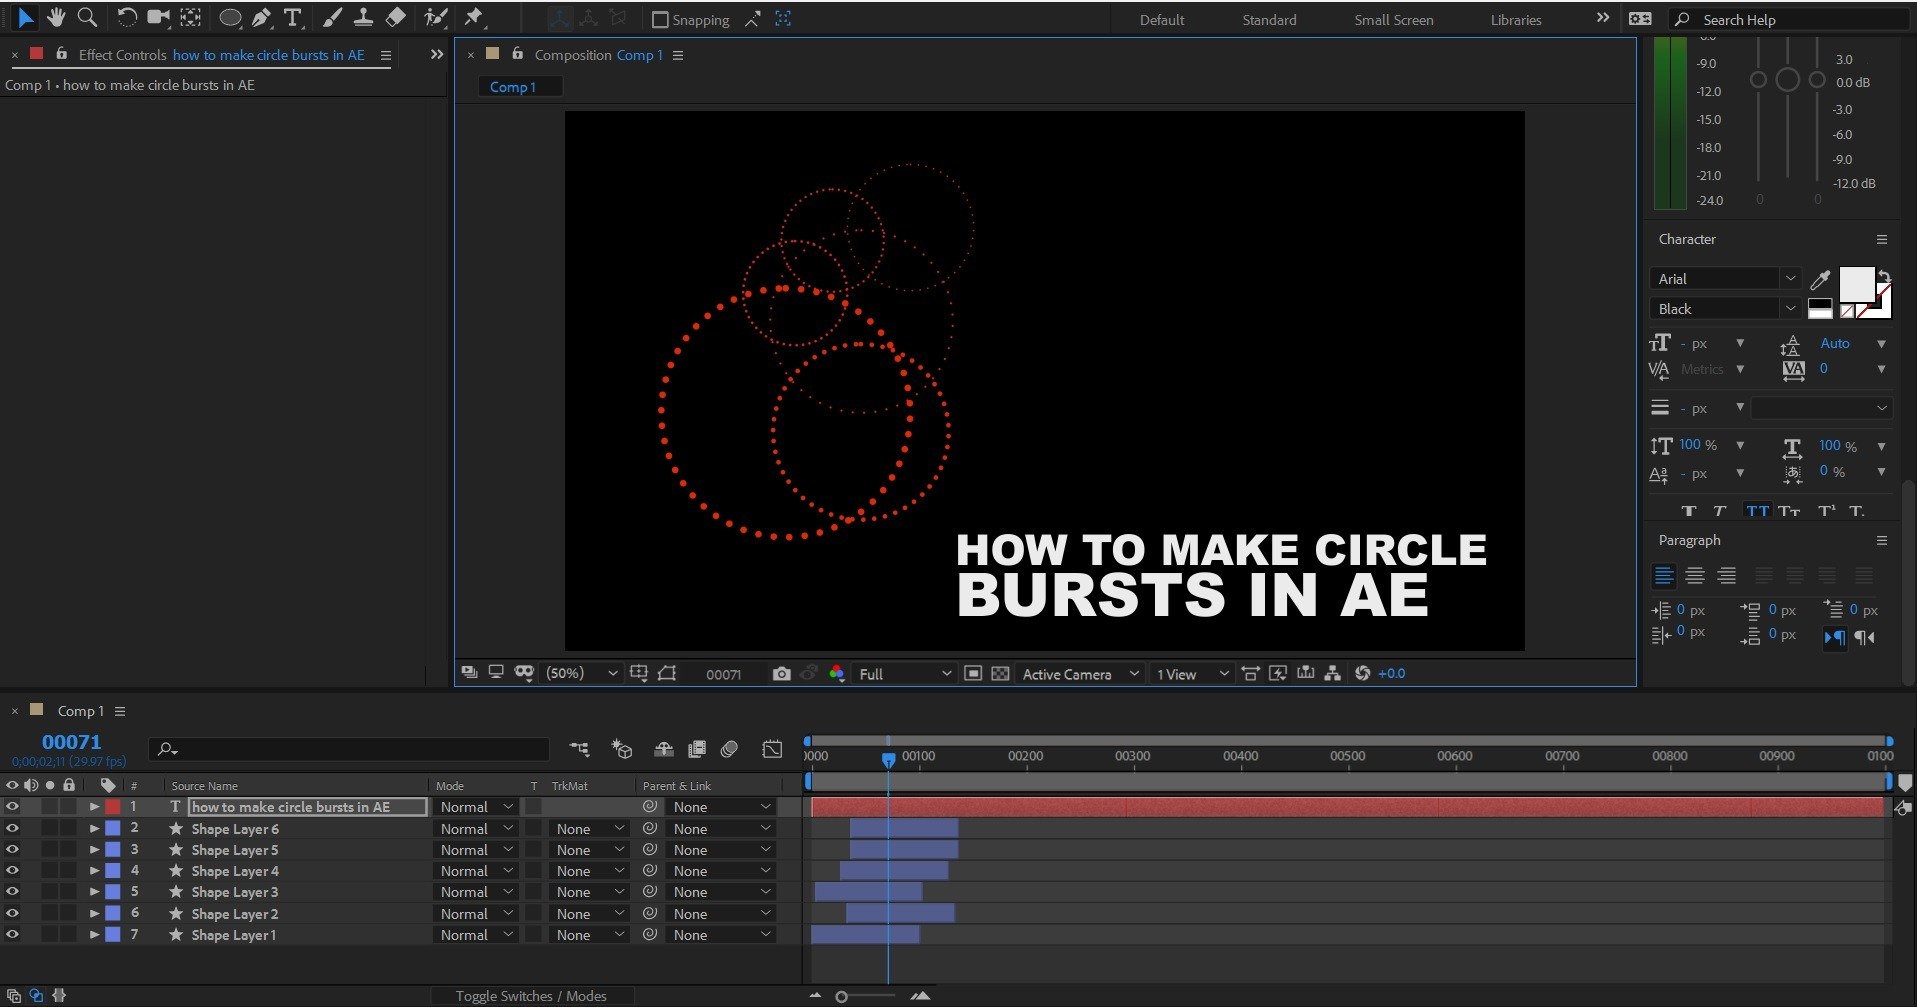Open the Graph Editor in timeline

click(772, 748)
